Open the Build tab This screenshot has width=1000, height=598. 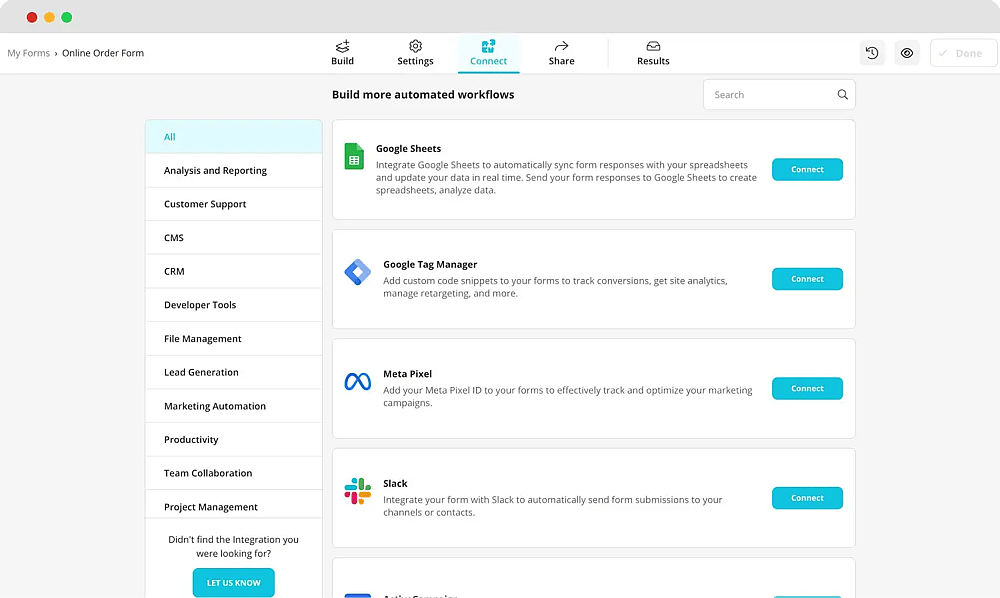(342, 53)
